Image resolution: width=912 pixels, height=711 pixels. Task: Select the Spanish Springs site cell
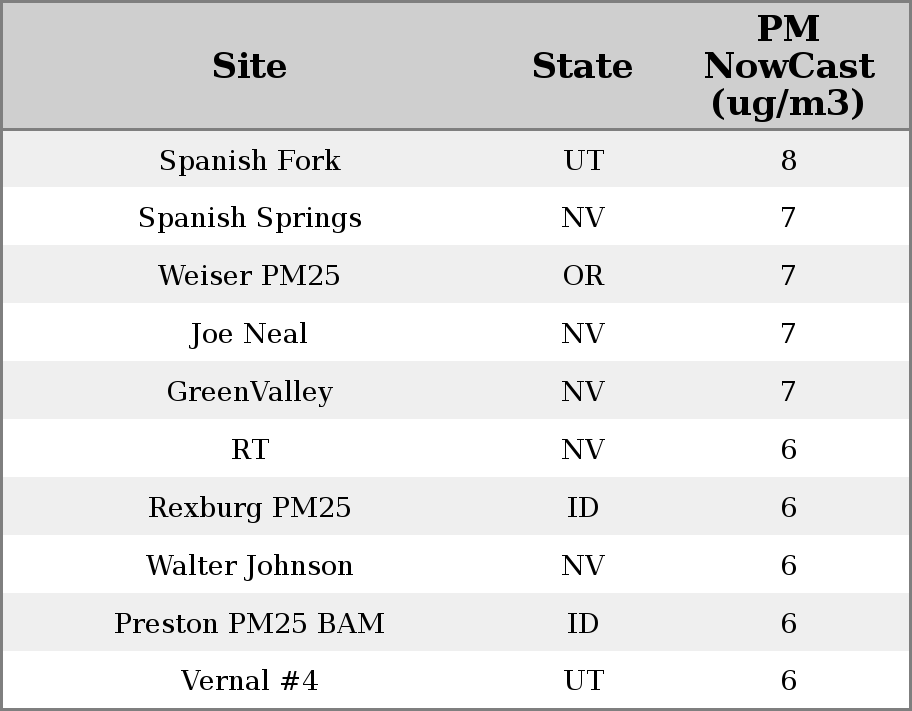(249, 218)
